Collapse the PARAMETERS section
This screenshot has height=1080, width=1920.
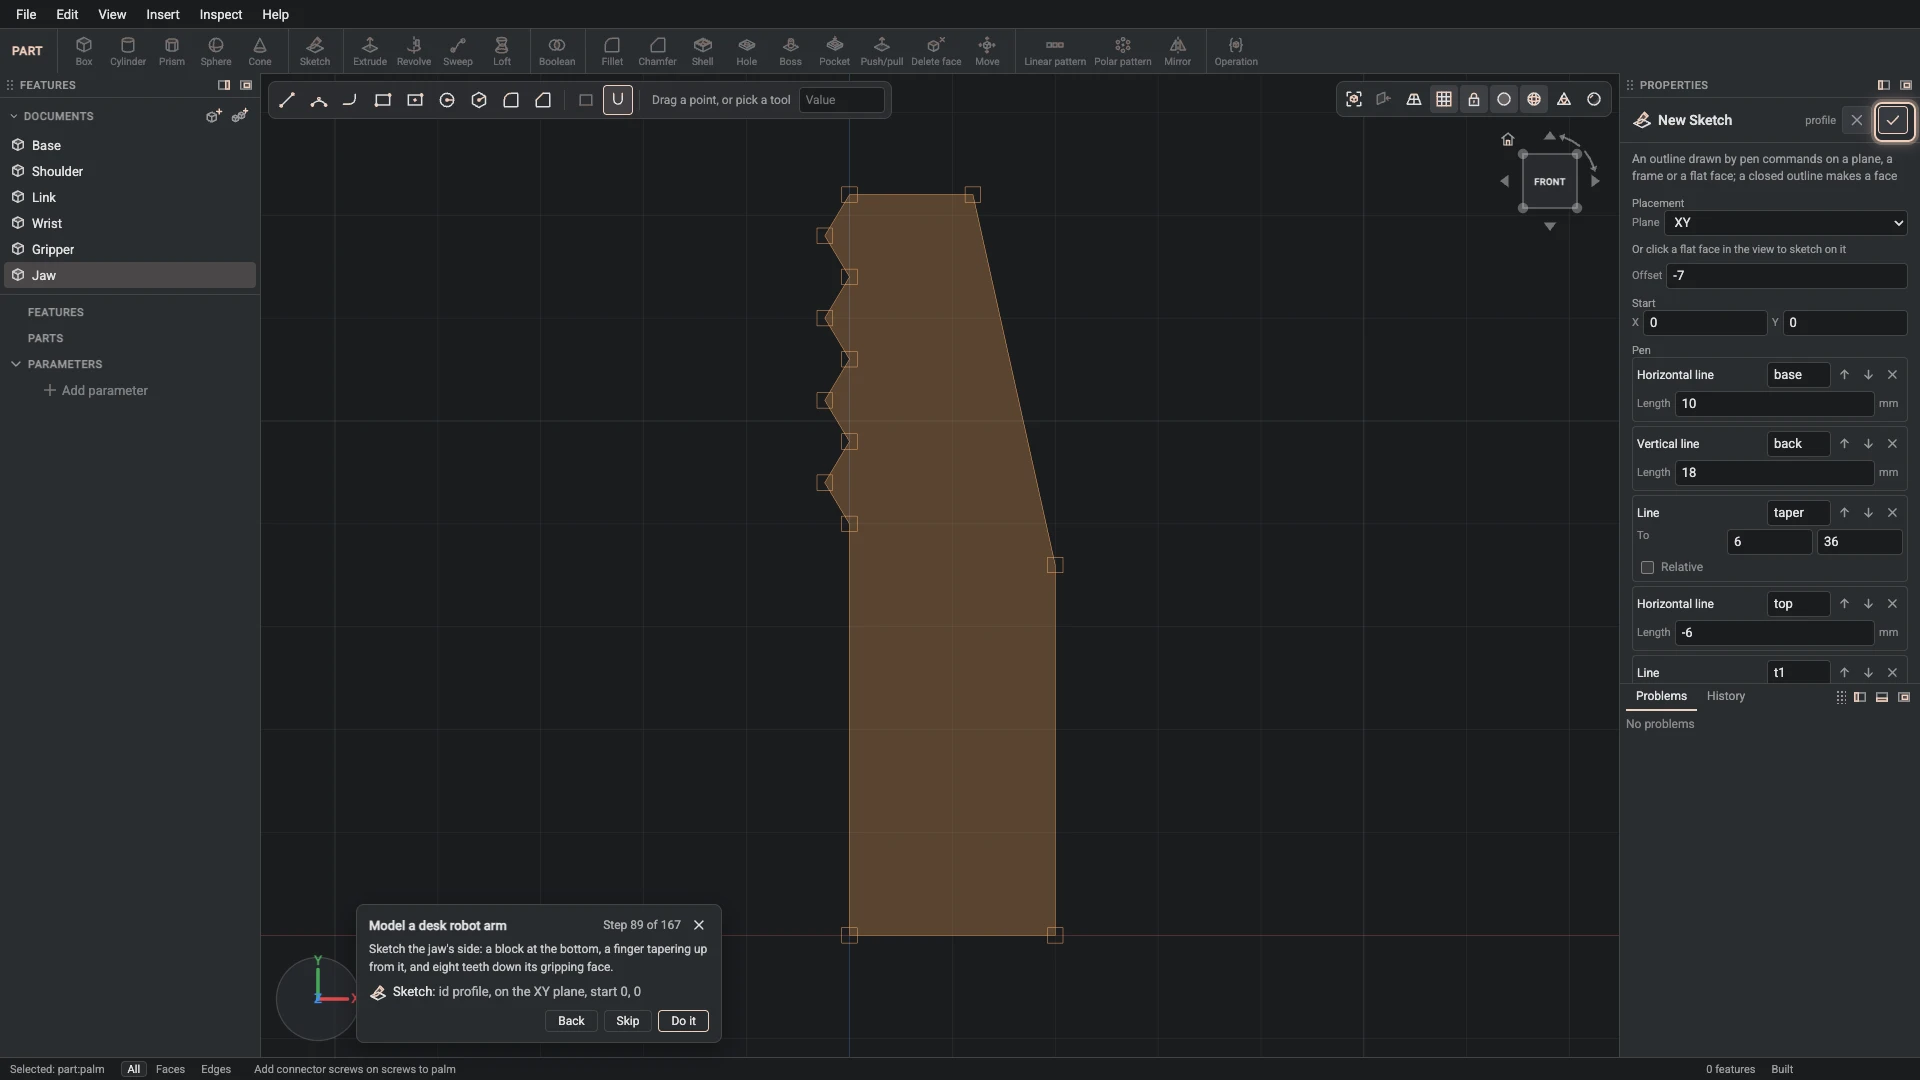(x=16, y=365)
